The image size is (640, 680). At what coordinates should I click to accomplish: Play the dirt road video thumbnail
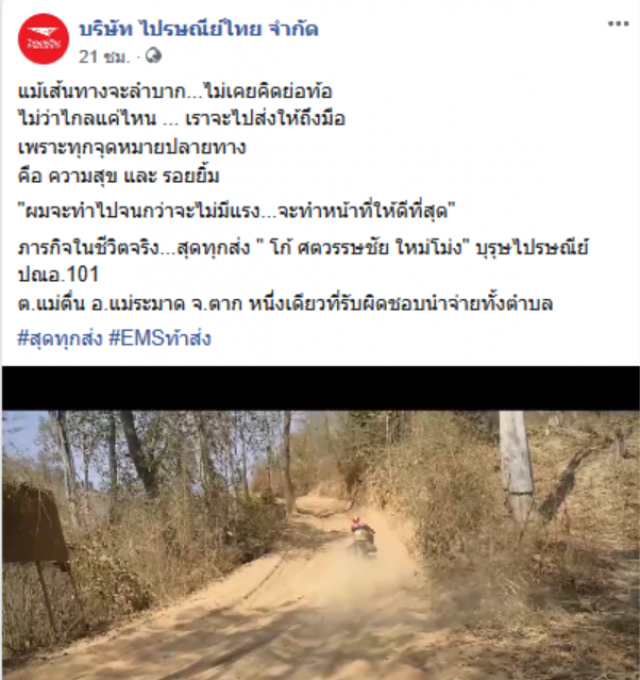click(x=321, y=545)
